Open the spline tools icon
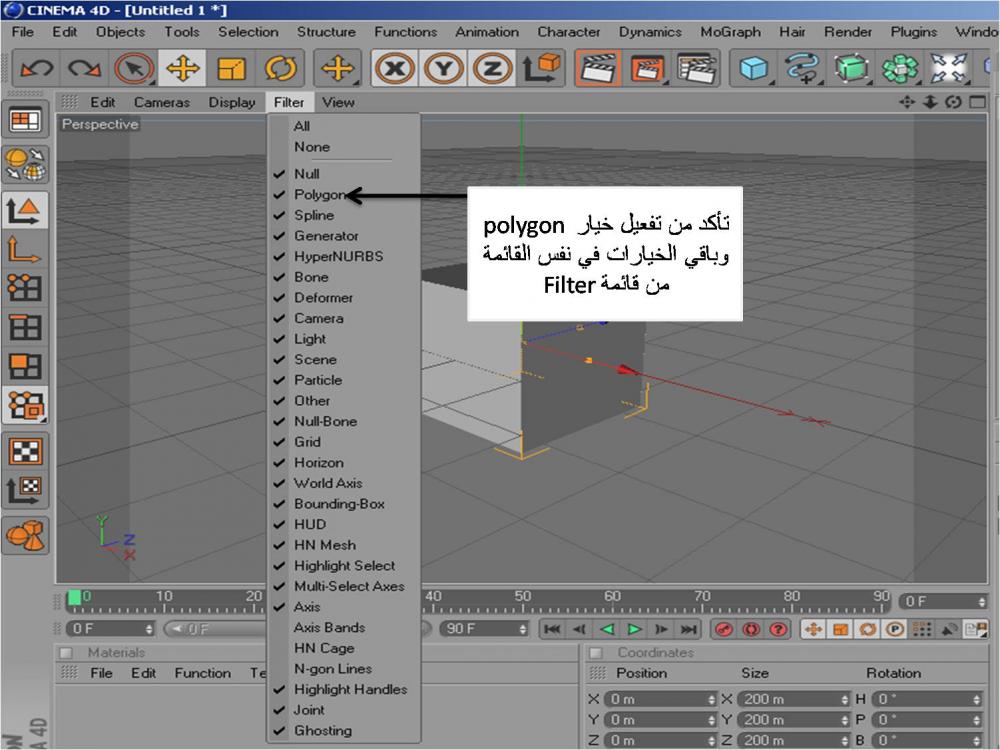Image resolution: width=1000 pixels, height=750 pixels. click(x=802, y=68)
